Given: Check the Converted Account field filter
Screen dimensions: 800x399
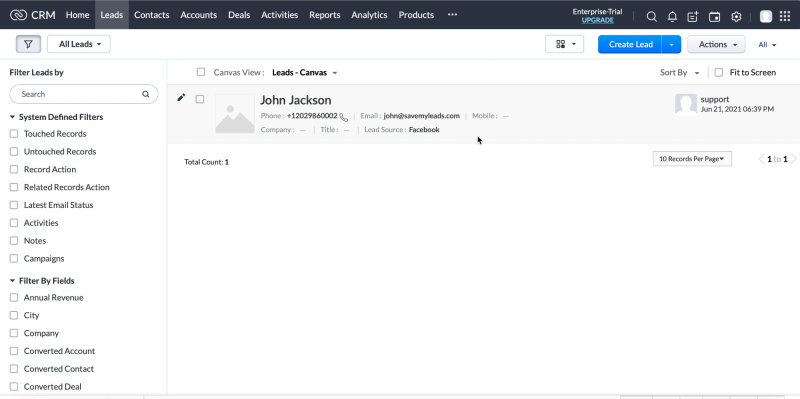Looking at the screenshot, I should click(14, 351).
